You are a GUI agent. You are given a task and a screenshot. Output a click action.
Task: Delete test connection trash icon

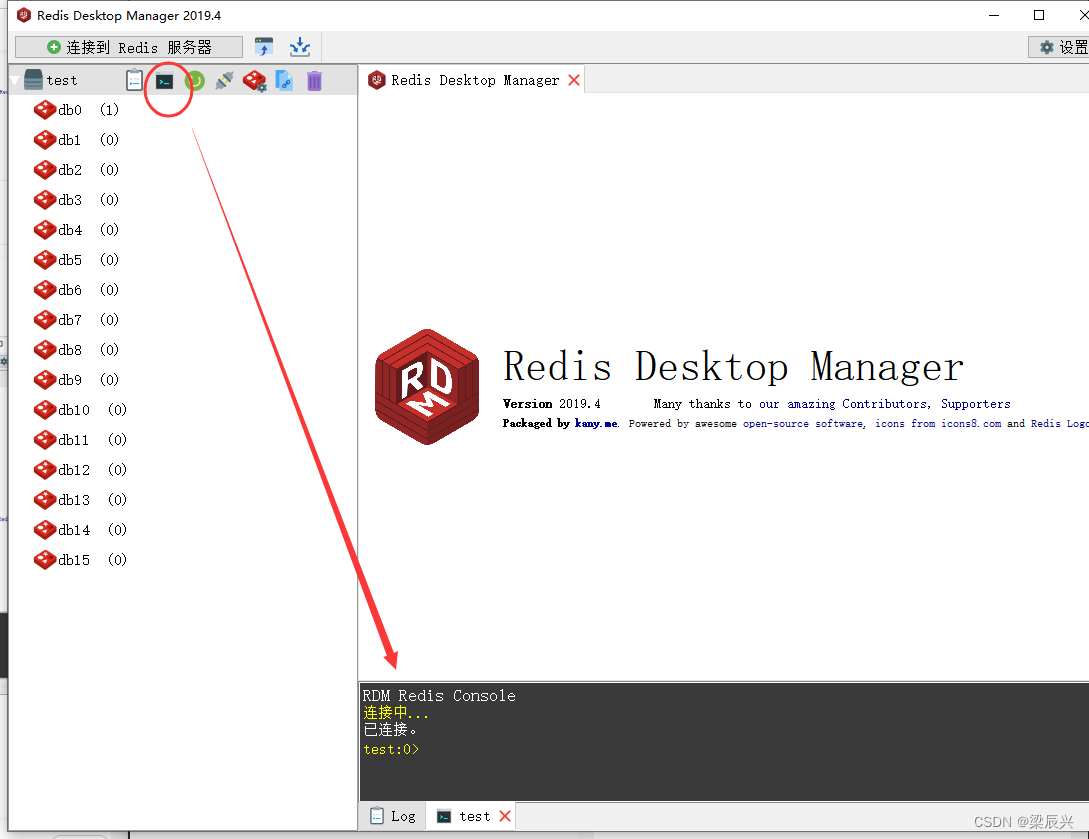tap(315, 81)
